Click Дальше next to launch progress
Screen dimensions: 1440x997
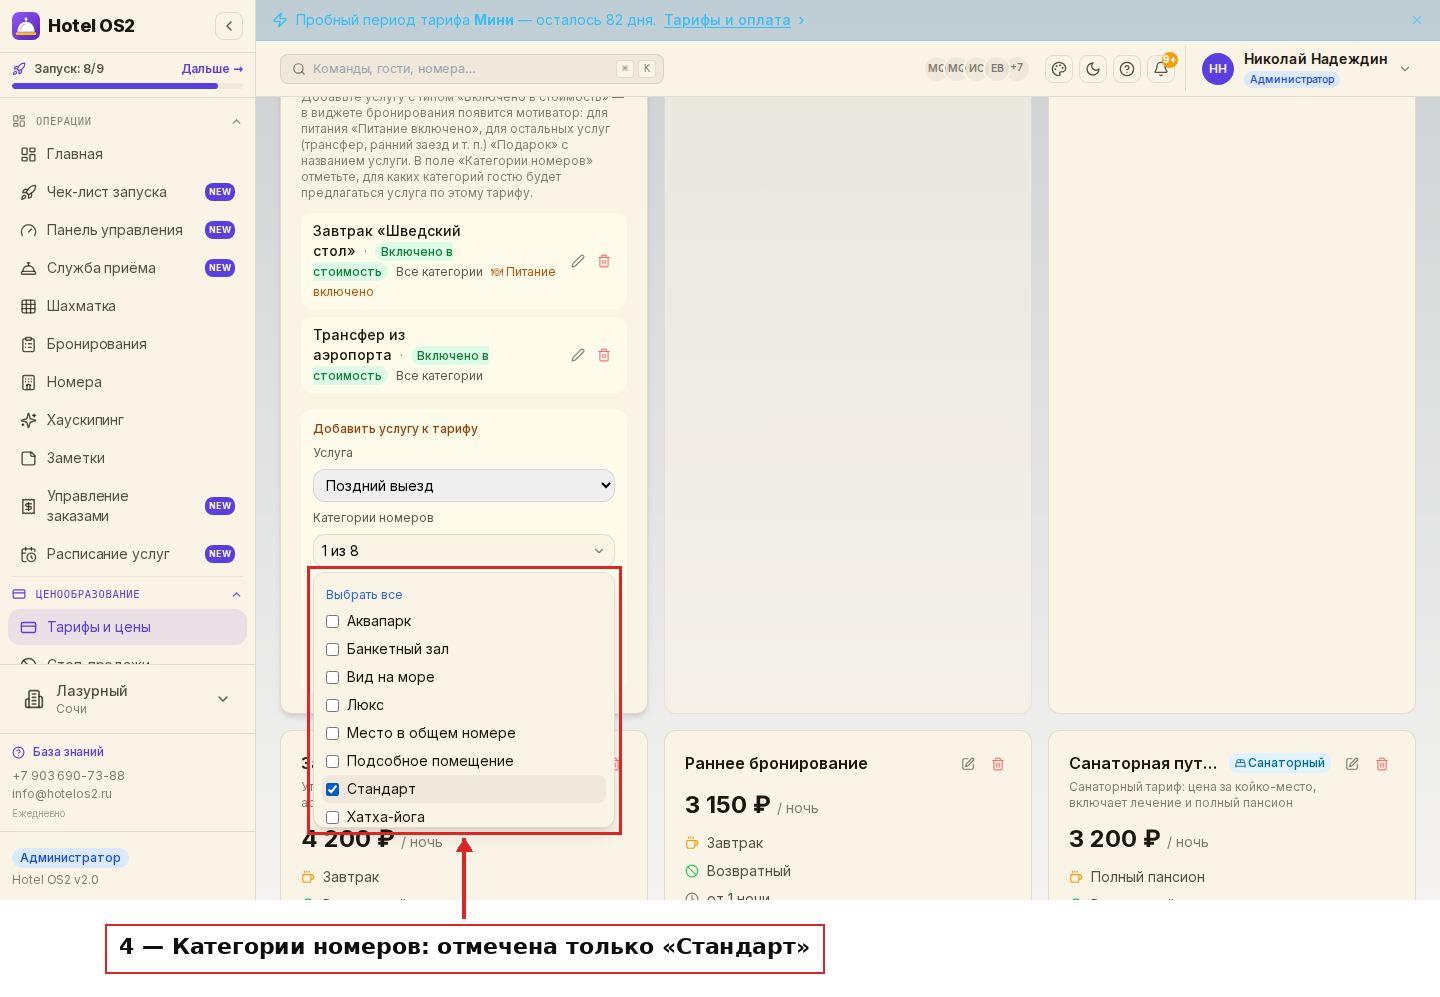(x=212, y=69)
